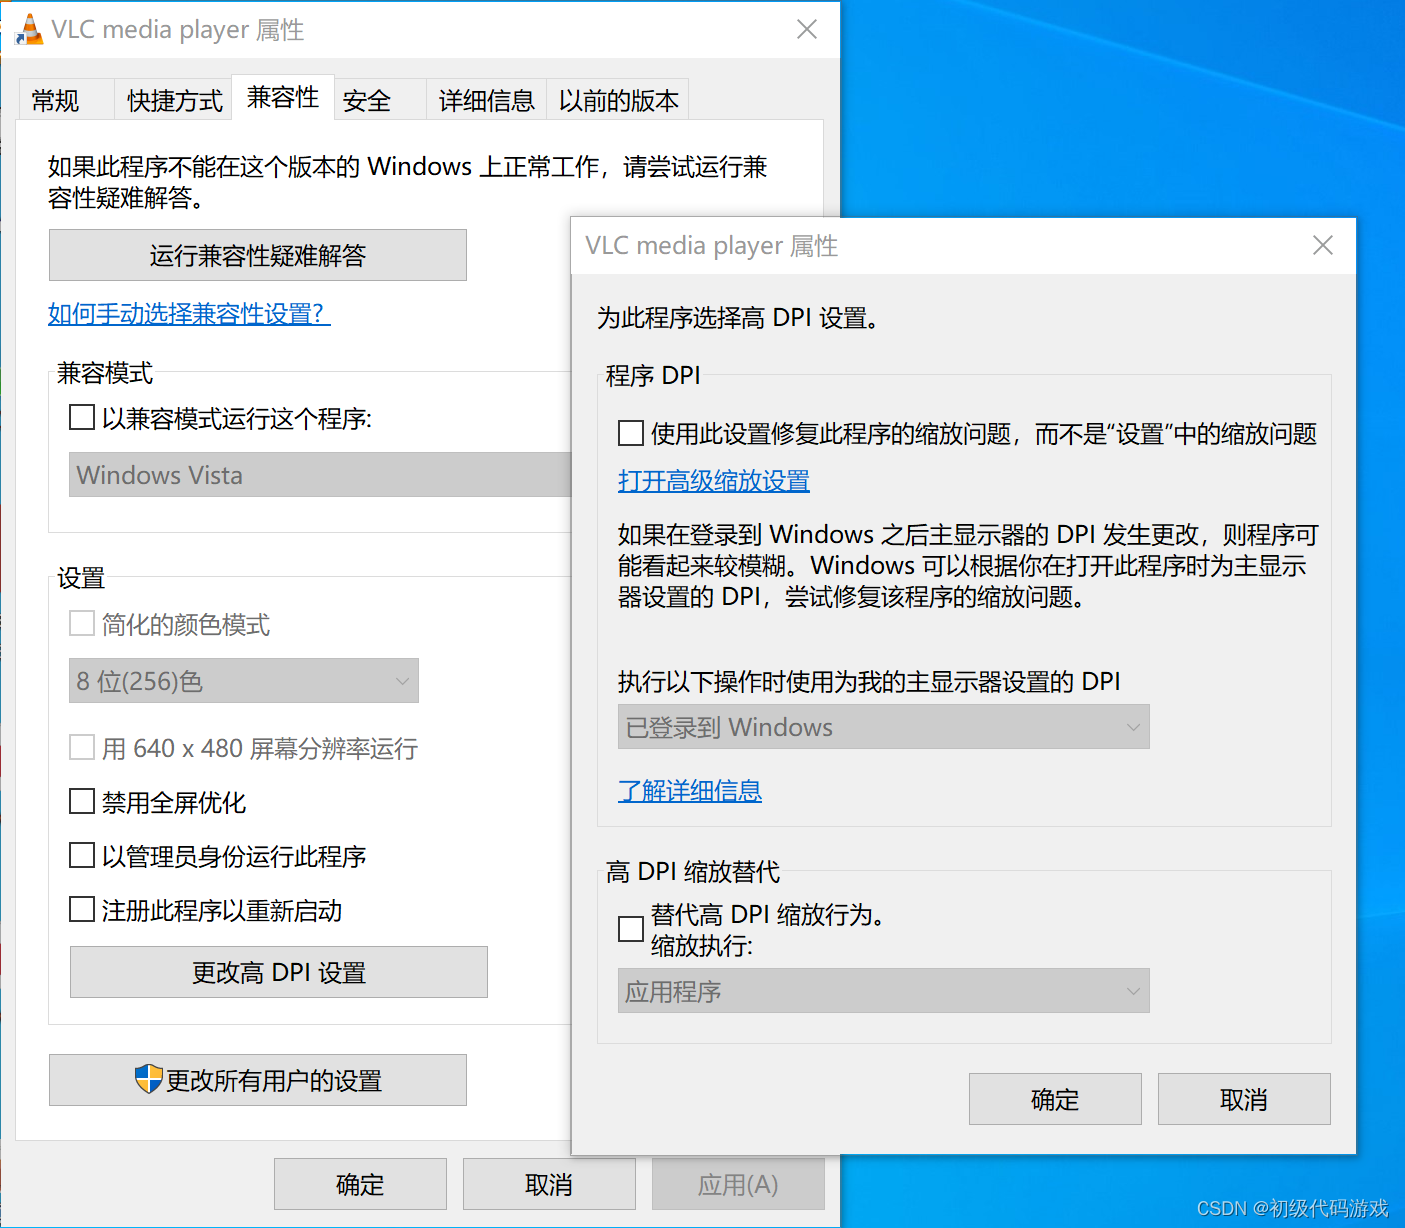Open 了解详细信息 link
1405x1228 pixels.
[690, 791]
